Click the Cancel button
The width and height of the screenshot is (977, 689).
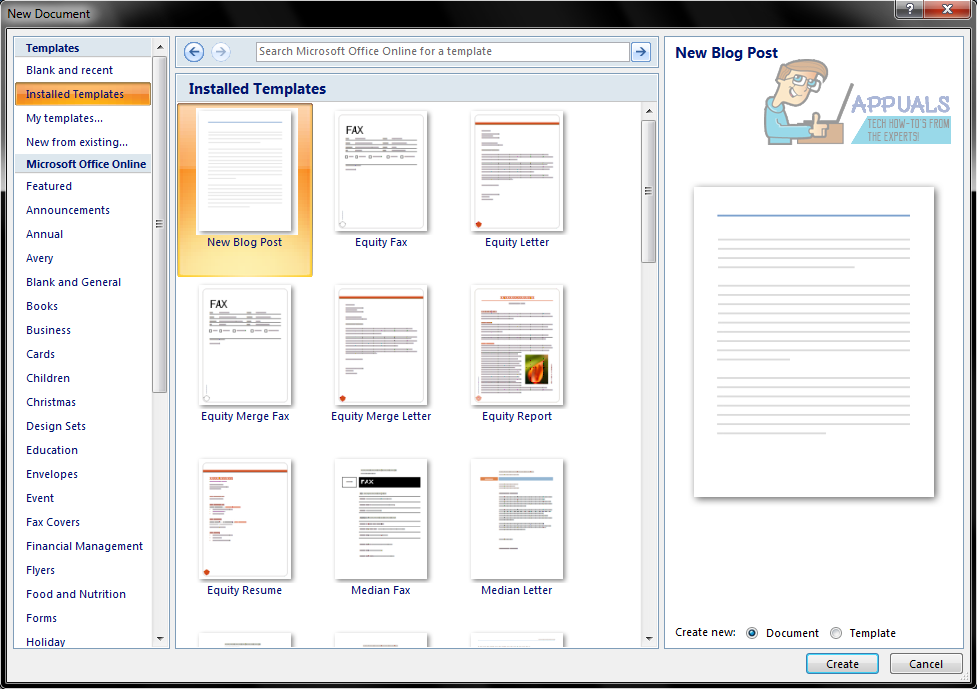(x=925, y=664)
